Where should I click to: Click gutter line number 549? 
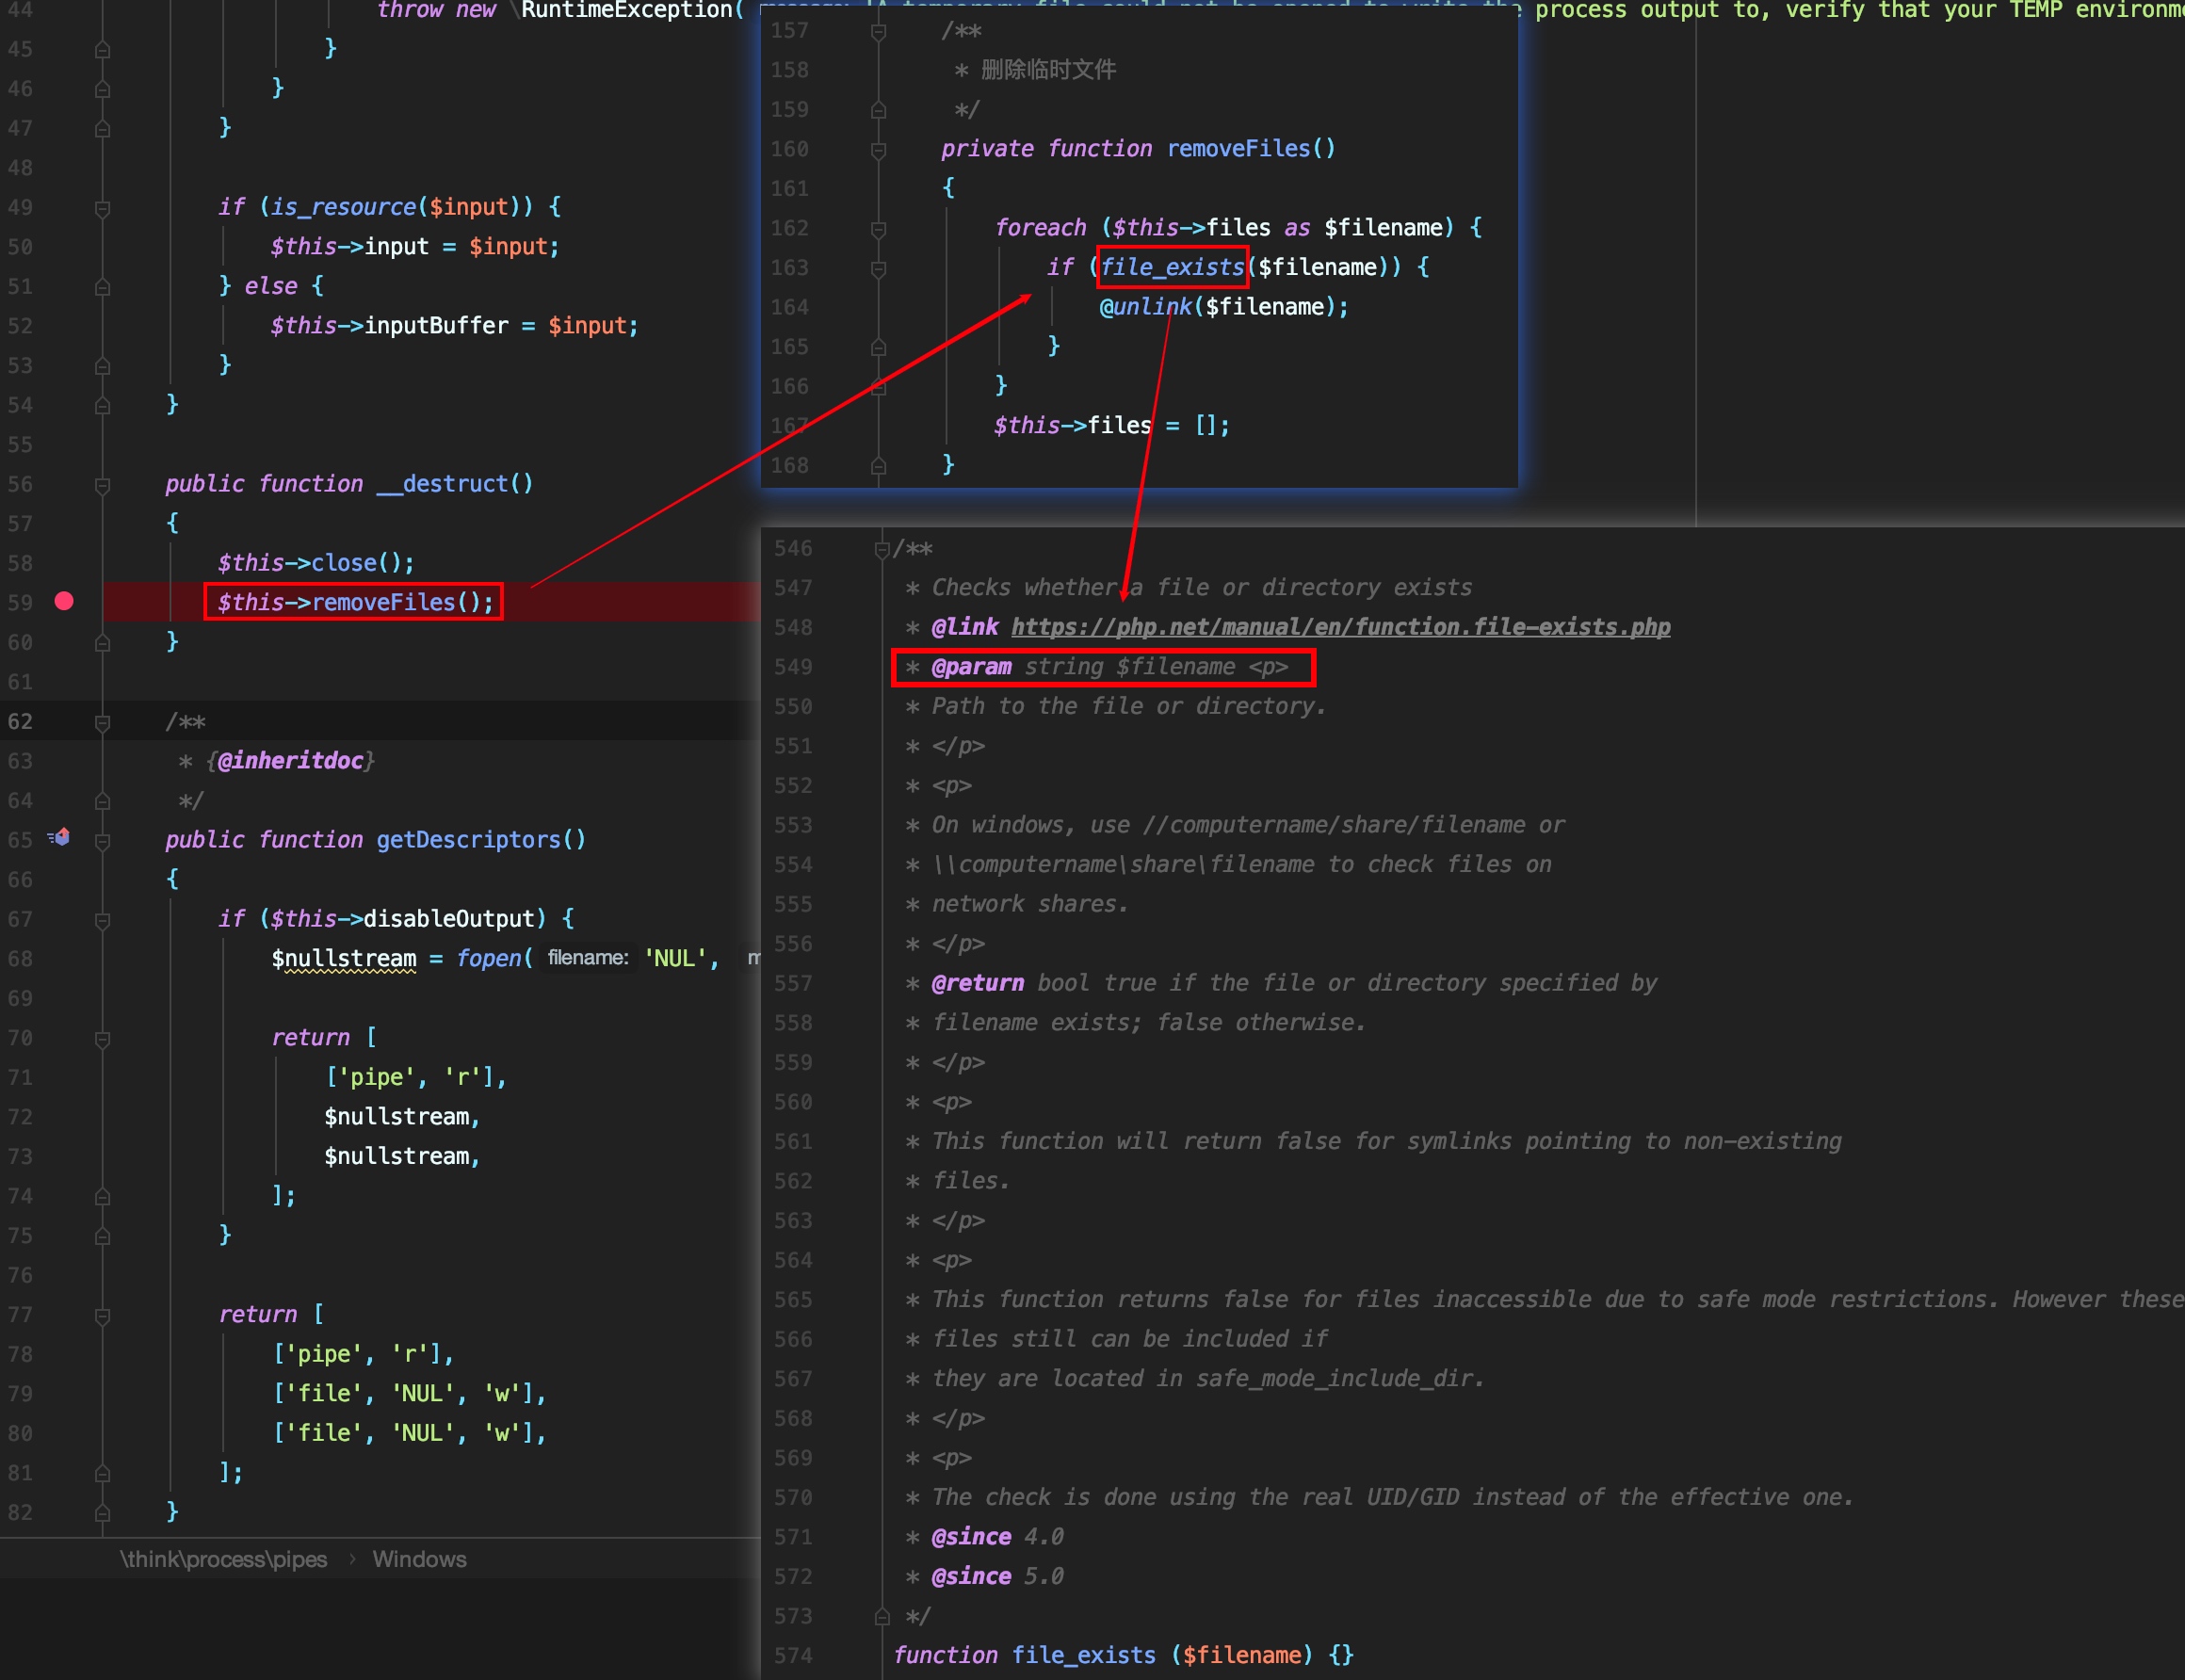tap(793, 667)
